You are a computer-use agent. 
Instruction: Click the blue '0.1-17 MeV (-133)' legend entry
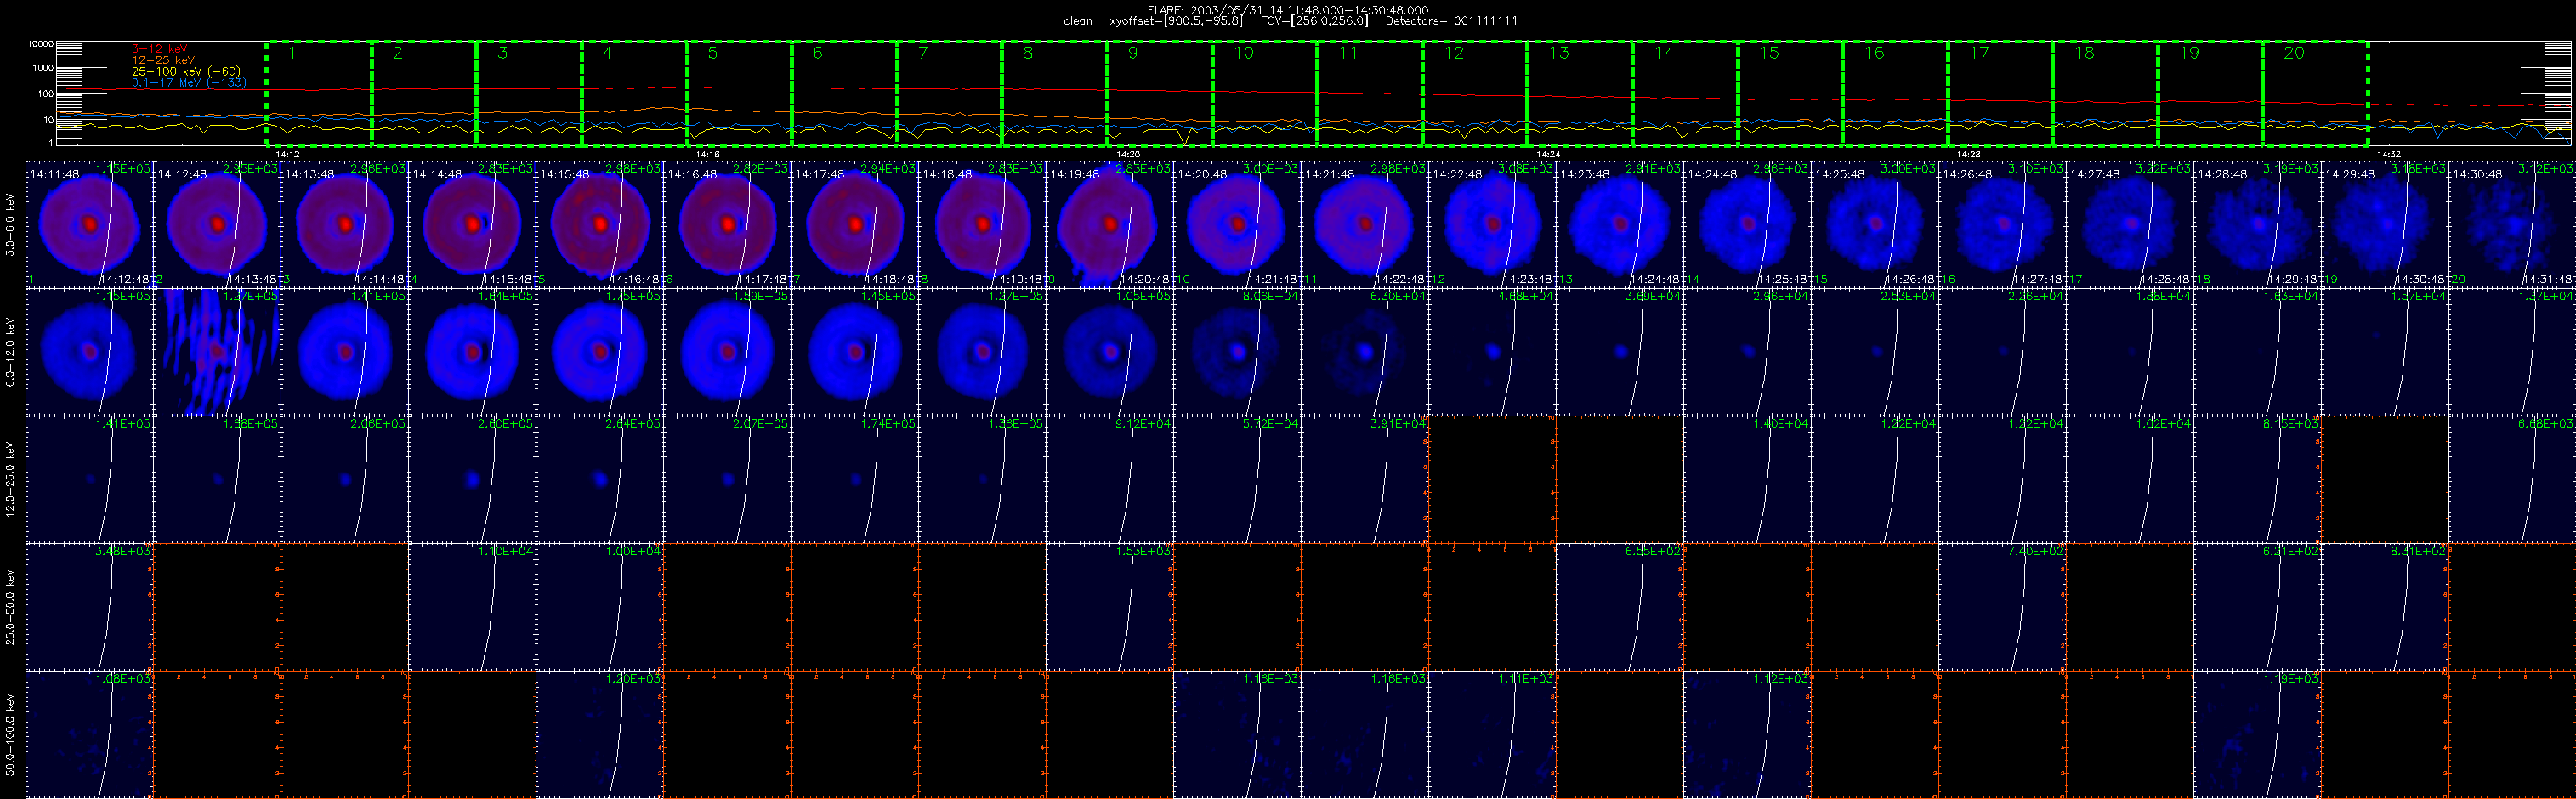click(x=189, y=82)
